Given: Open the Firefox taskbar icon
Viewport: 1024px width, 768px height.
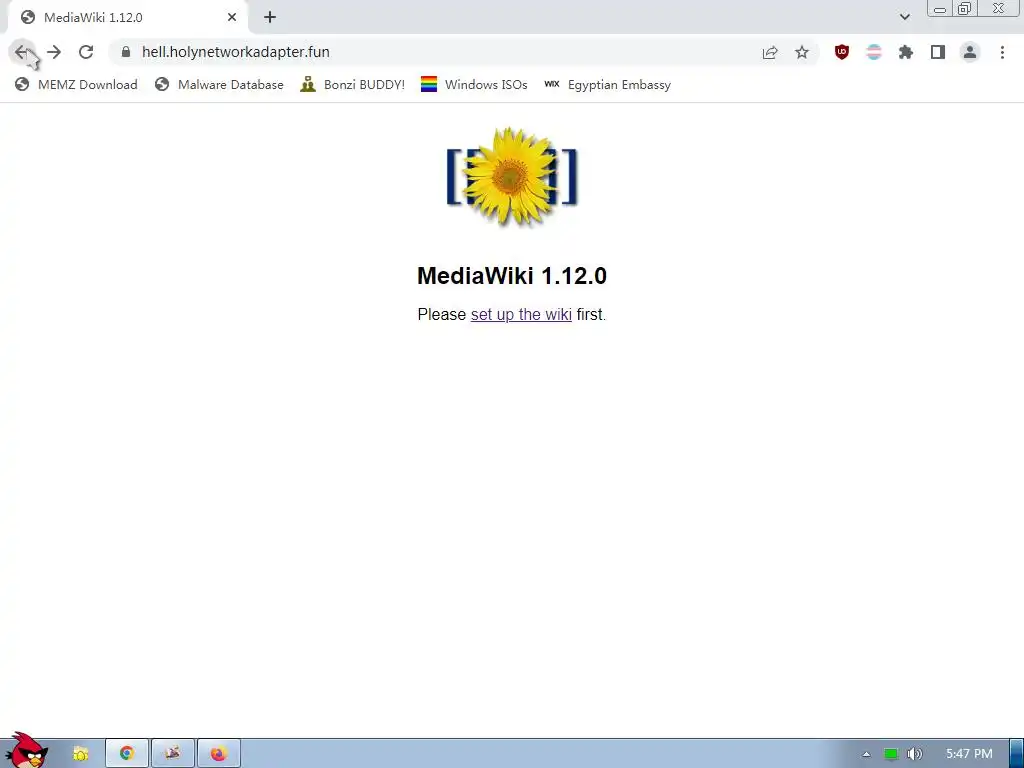Looking at the screenshot, I should (218, 754).
